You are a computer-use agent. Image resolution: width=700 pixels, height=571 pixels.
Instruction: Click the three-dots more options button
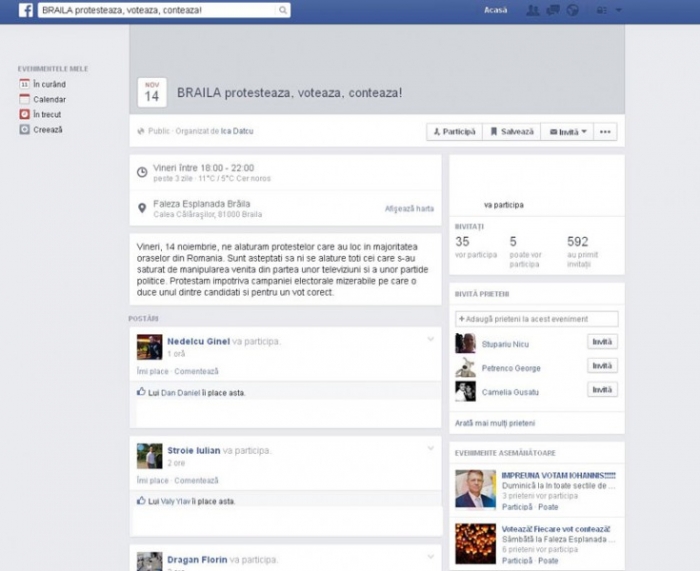605,131
